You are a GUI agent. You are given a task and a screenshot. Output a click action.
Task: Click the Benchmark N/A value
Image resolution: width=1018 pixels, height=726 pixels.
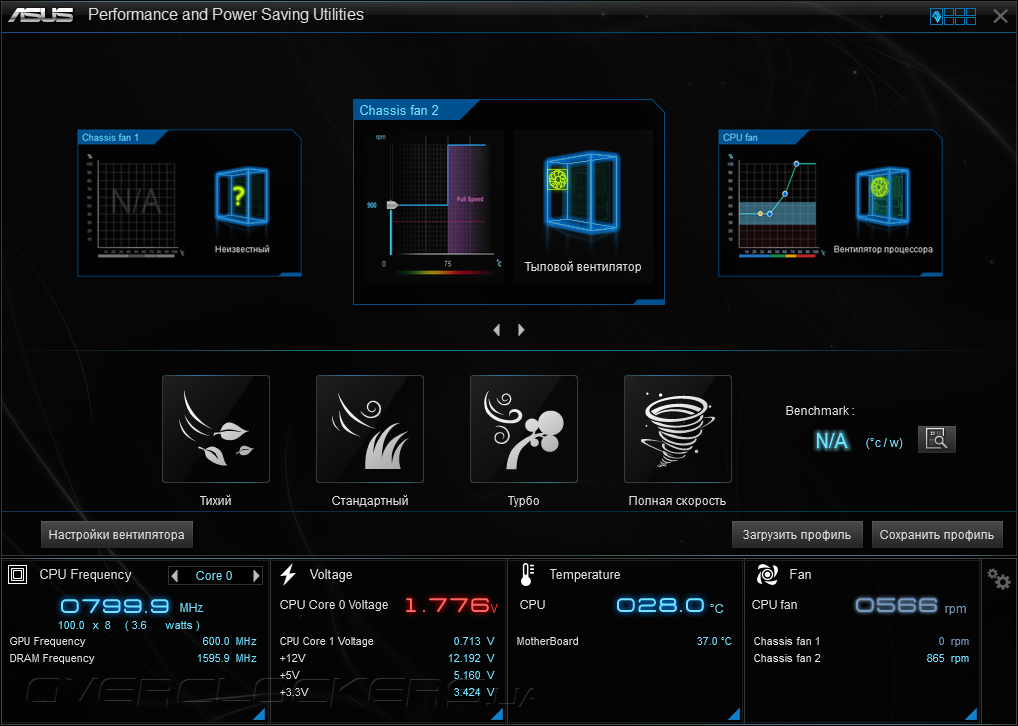(x=832, y=441)
